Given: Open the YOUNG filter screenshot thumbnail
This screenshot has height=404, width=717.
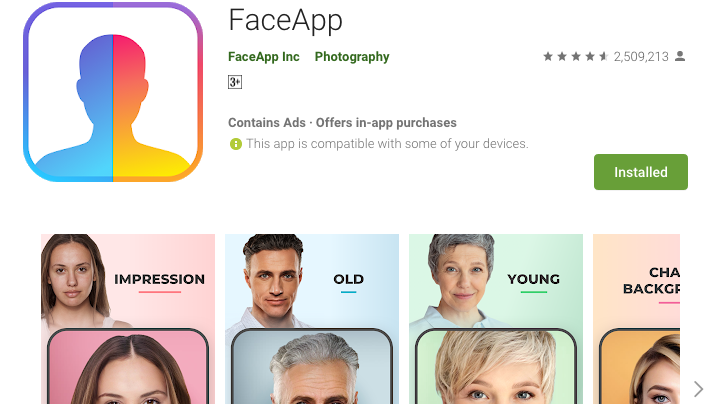Looking at the screenshot, I should 496,319.
